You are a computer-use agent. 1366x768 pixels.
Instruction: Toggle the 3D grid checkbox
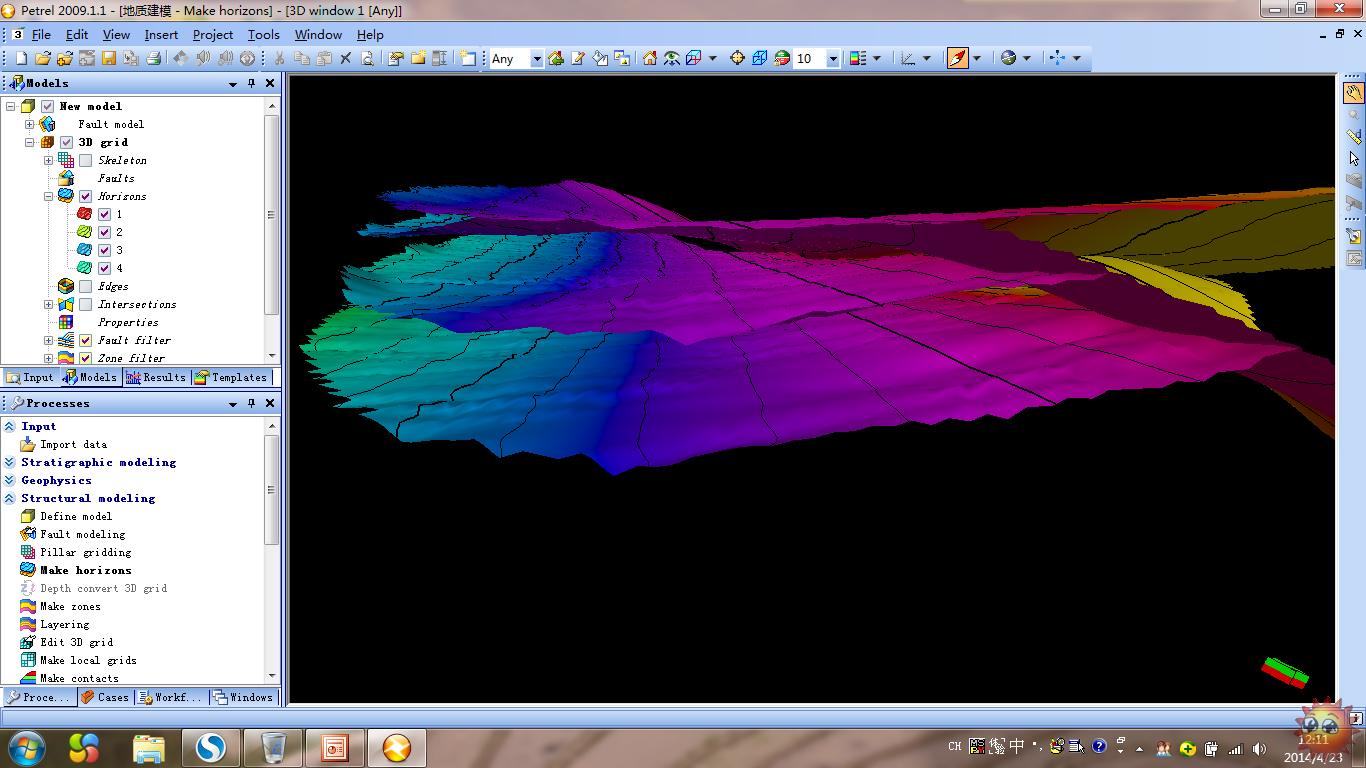click(x=66, y=142)
